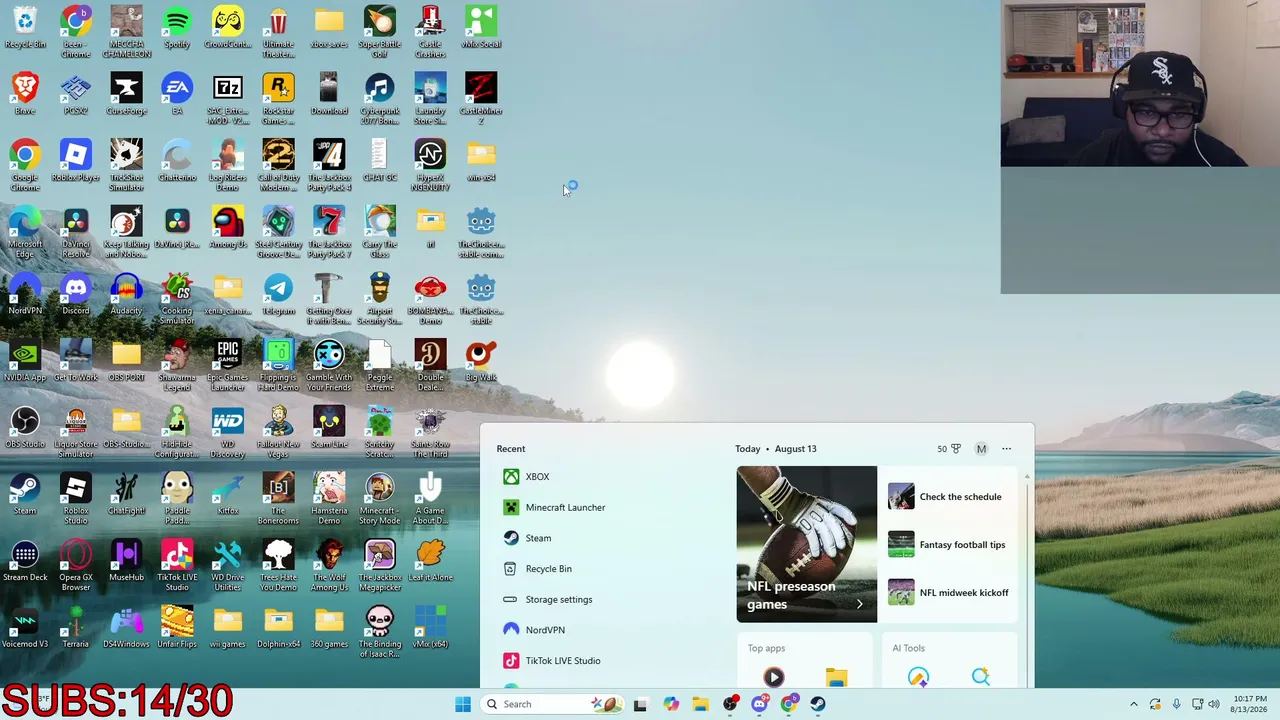Open the M account avatar
The width and height of the screenshot is (1280, 720).
[x=981, y=449]
